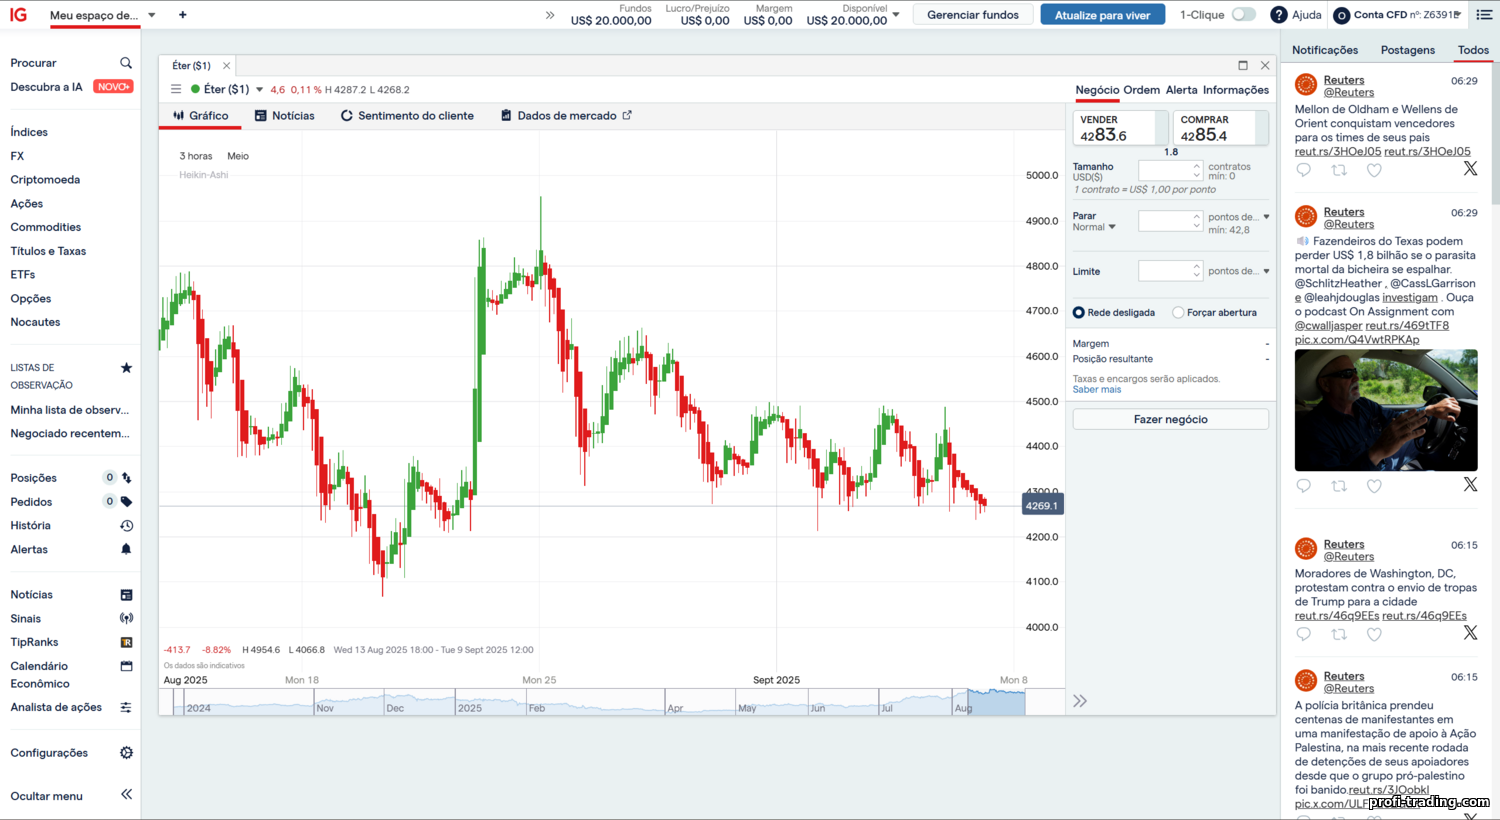The height and width of the screenshot is (820, 1500).
Task: Select the Rede desligada radio button
Action: pyautogui.click(x=1079, y=312)
